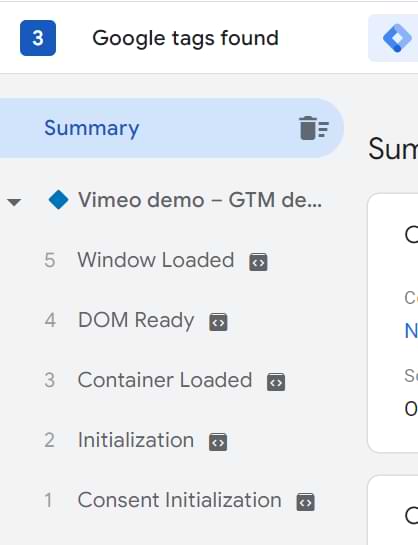Select the Window Loaded event

pos(156,260)
